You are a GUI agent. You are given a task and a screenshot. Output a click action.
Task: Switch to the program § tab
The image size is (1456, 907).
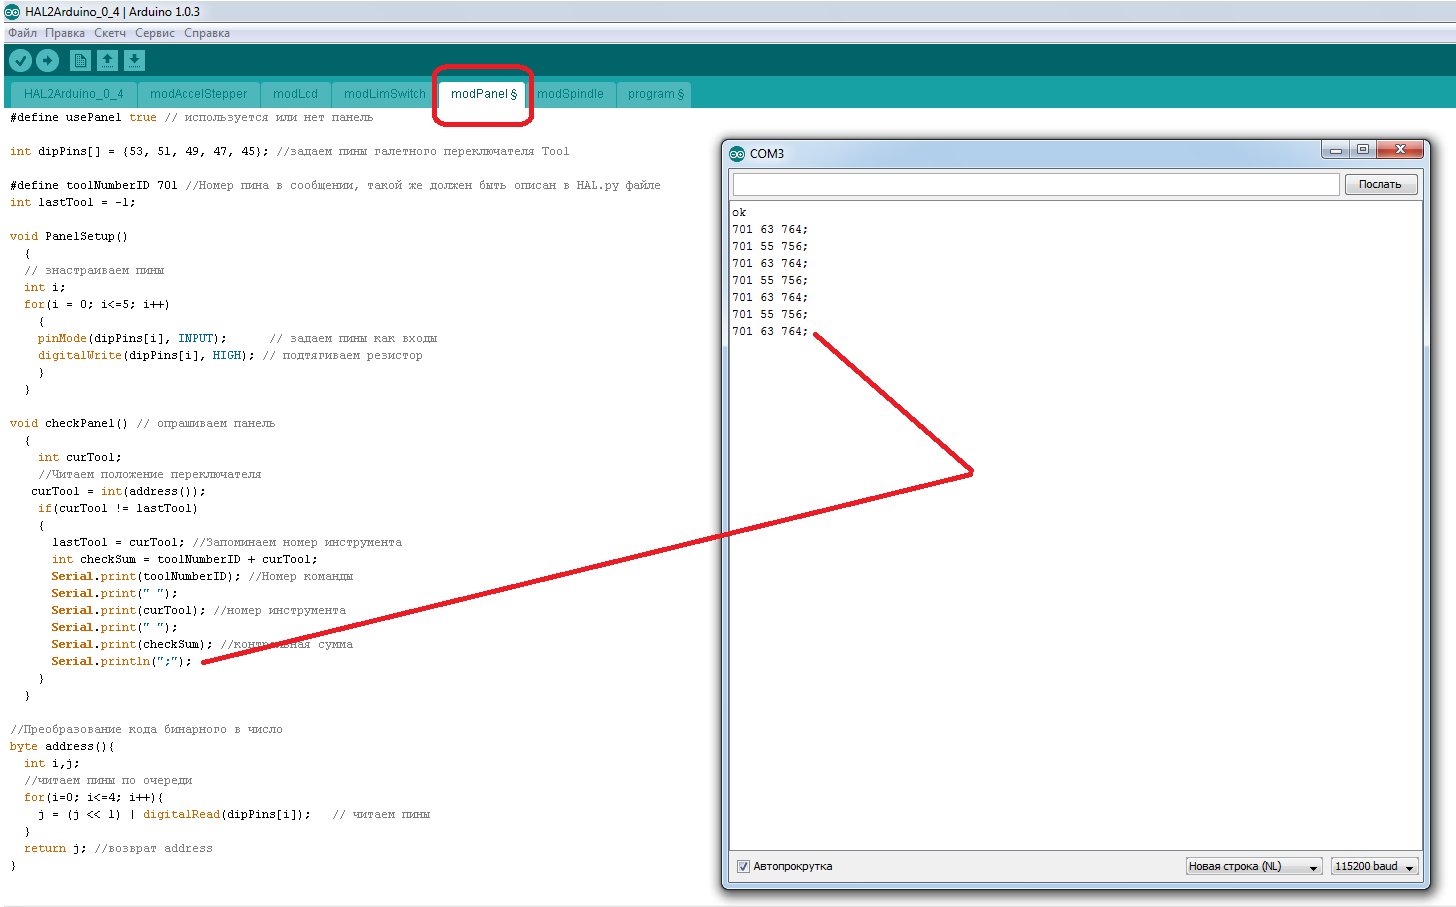tap(656, 94)
